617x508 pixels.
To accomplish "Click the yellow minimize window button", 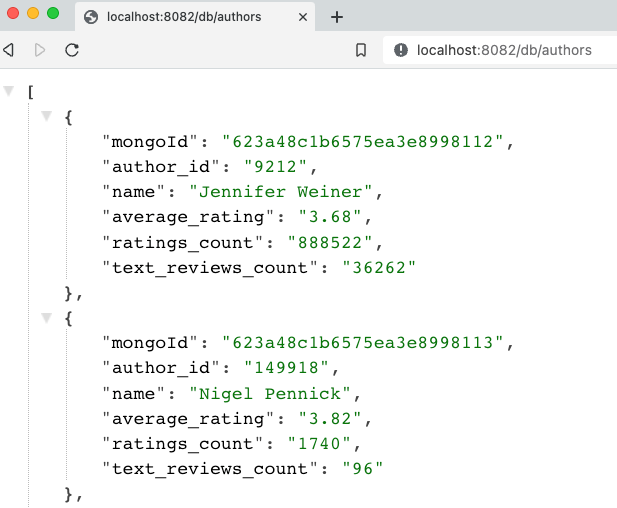I will 33,13.
